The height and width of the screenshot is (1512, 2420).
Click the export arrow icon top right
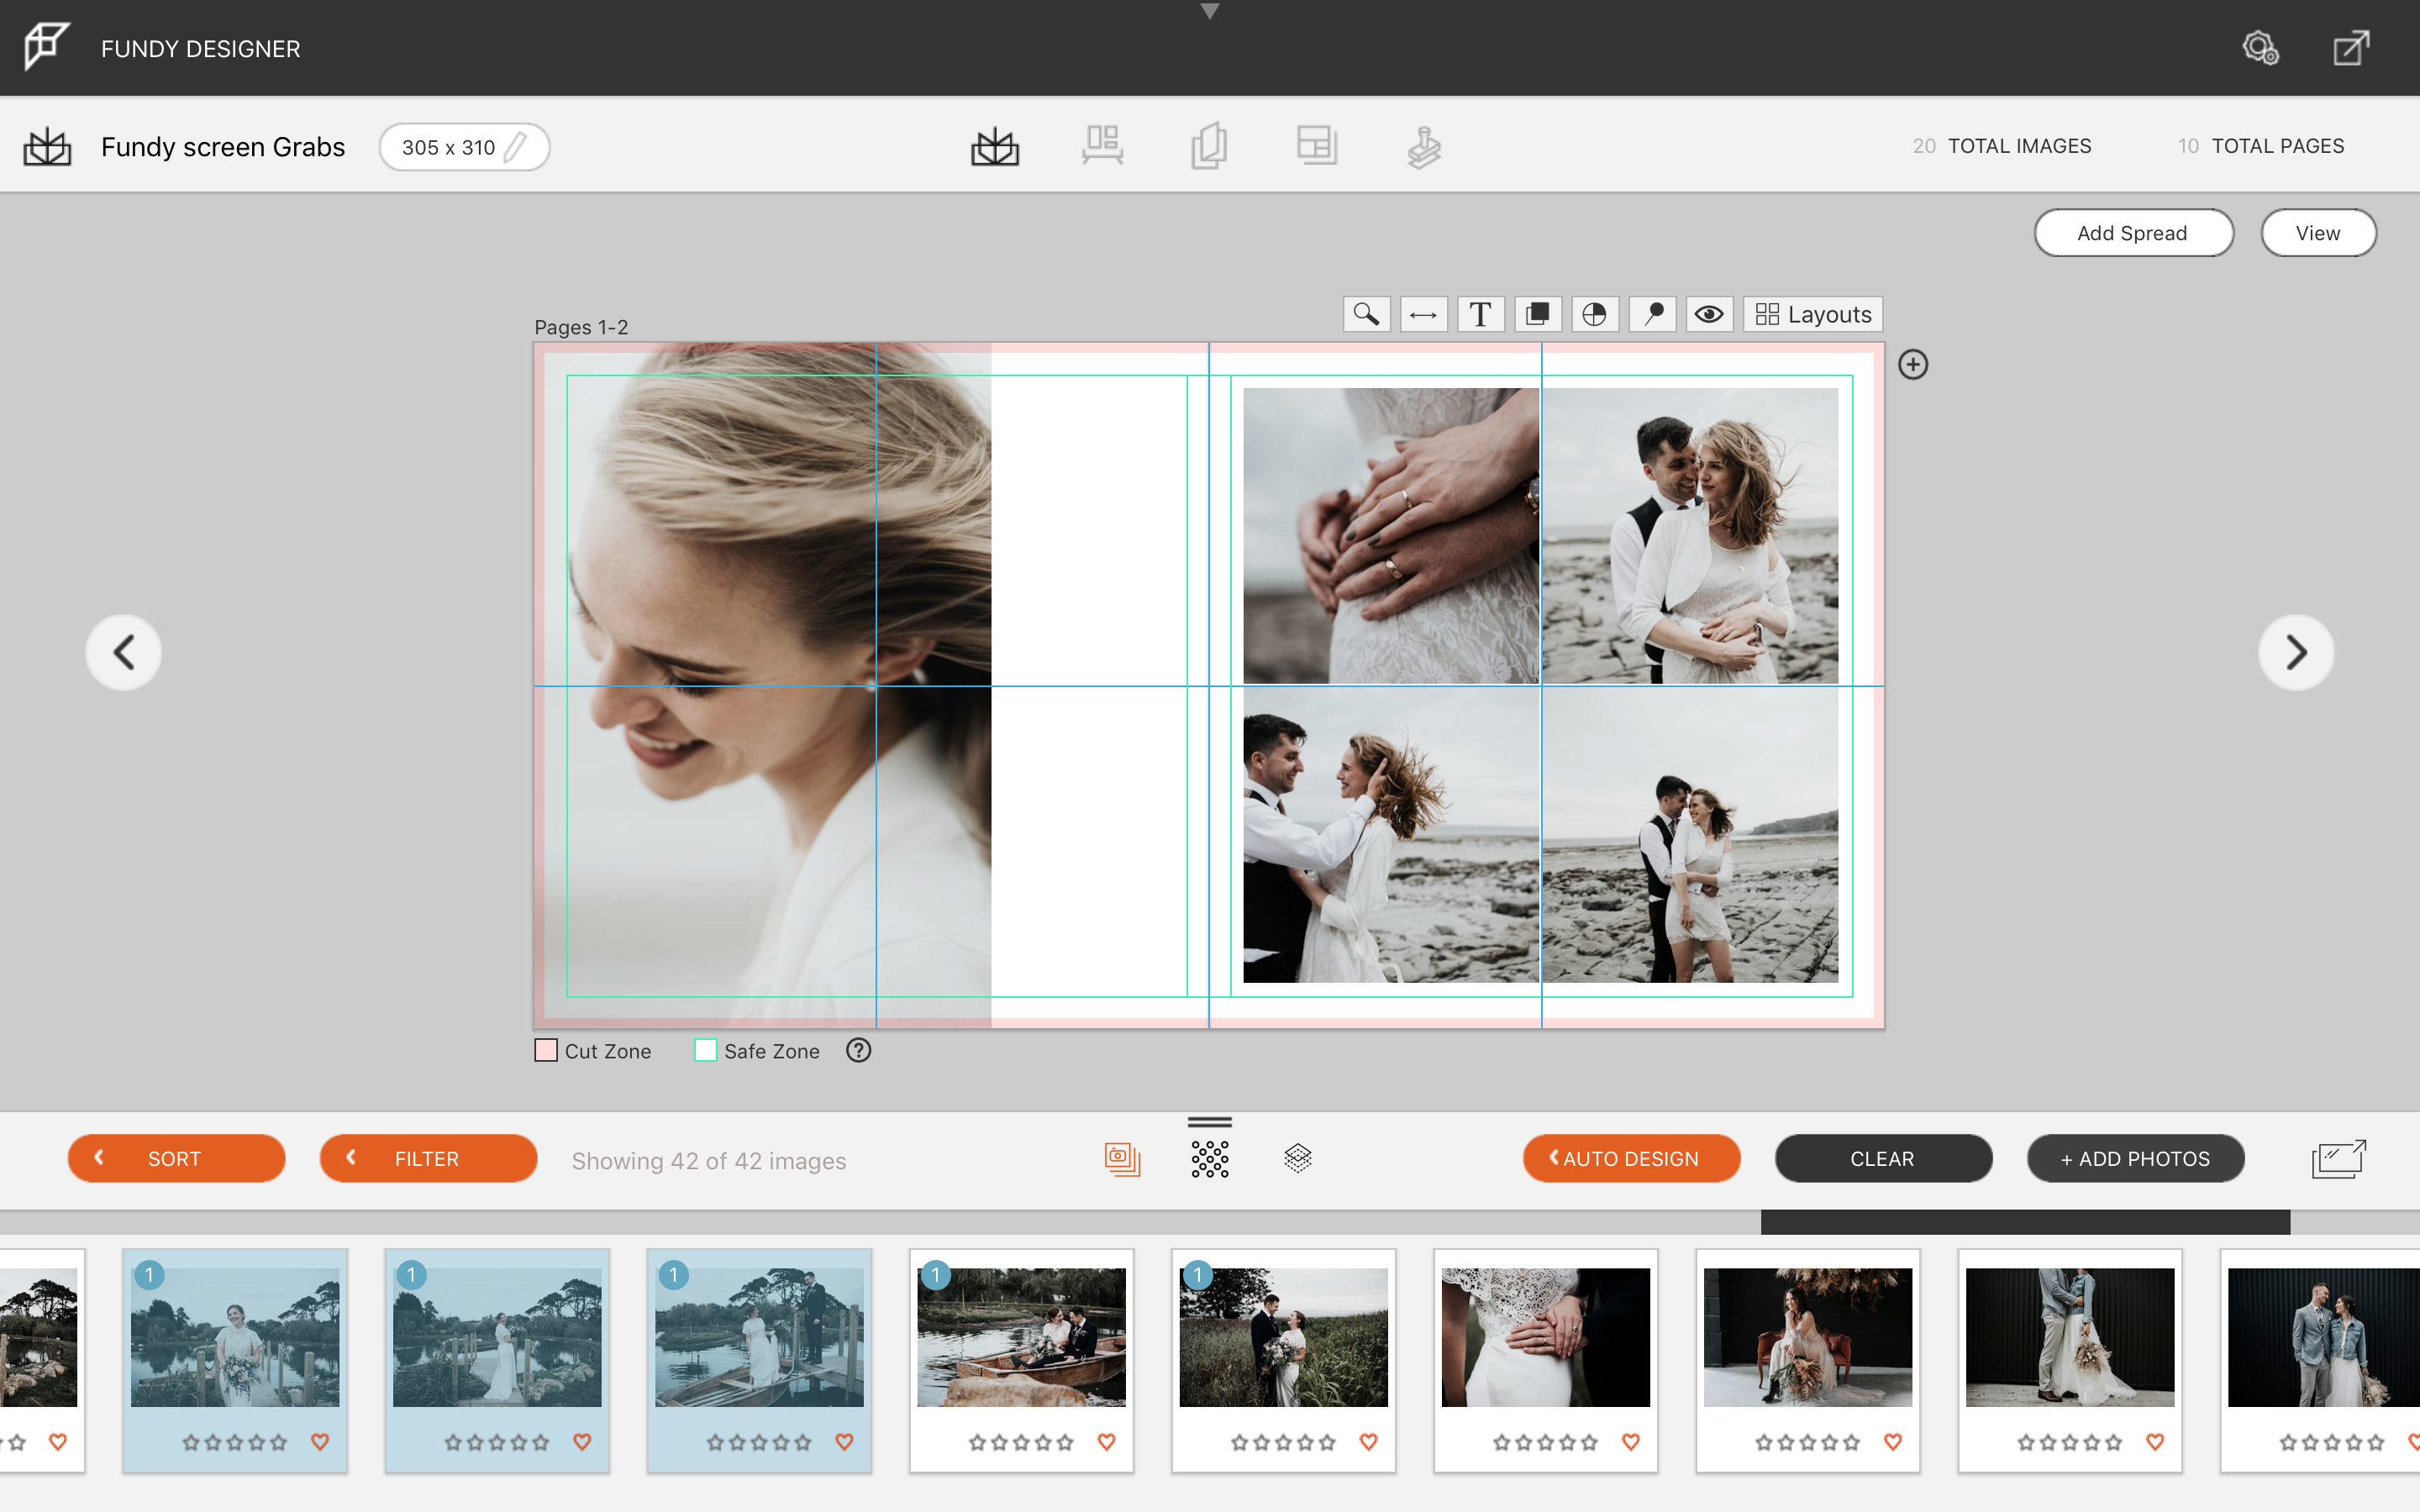[2351, 47]
